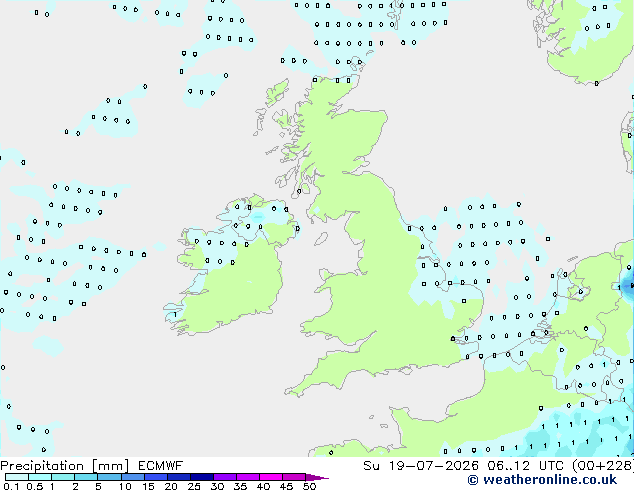Click the 'Su' weekday label
634x490 pixels.
(x=371, y=466)
